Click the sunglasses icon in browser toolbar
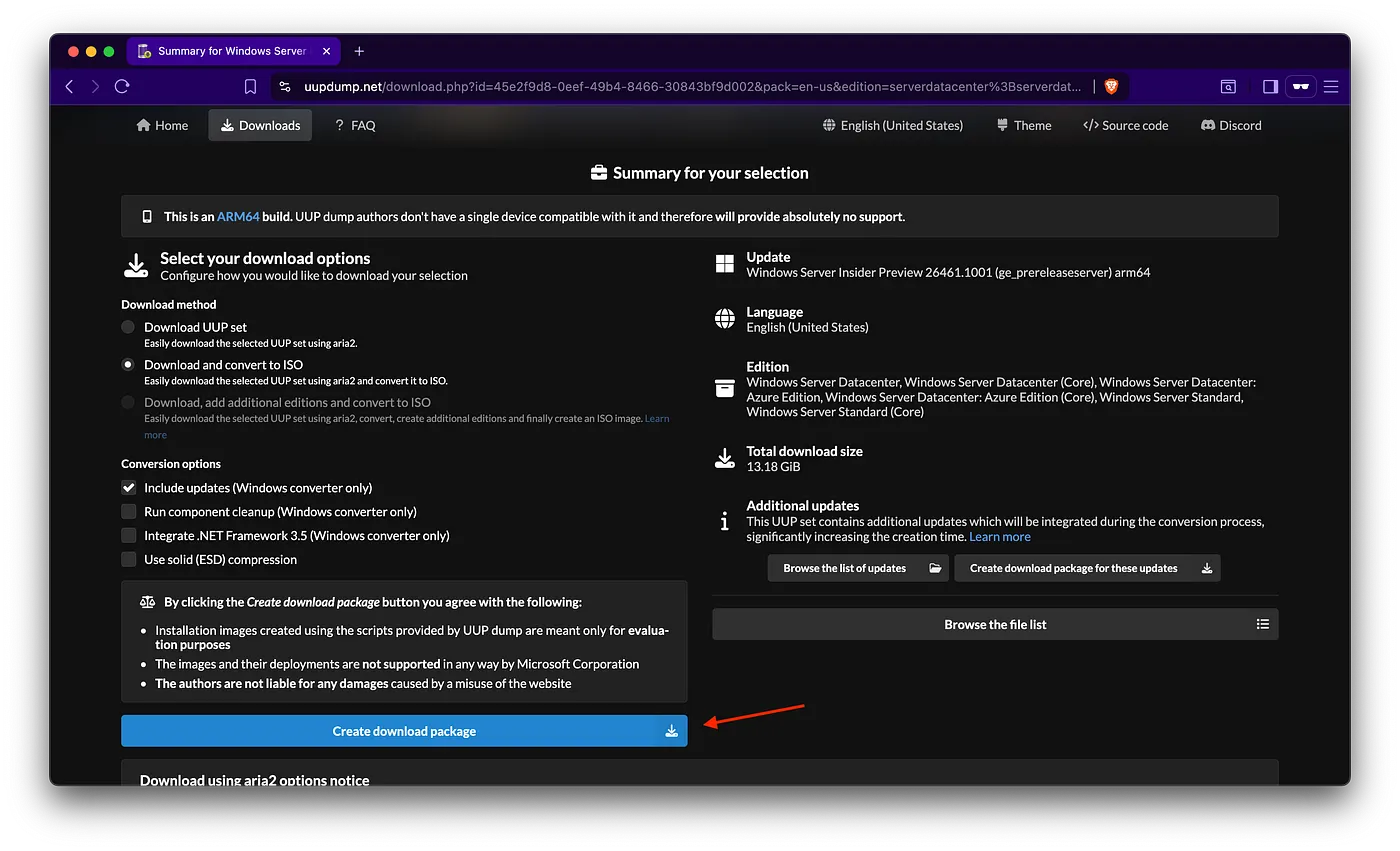Image resolution: width=1400 pixels, height=851 pixels. coord(1300,87)
